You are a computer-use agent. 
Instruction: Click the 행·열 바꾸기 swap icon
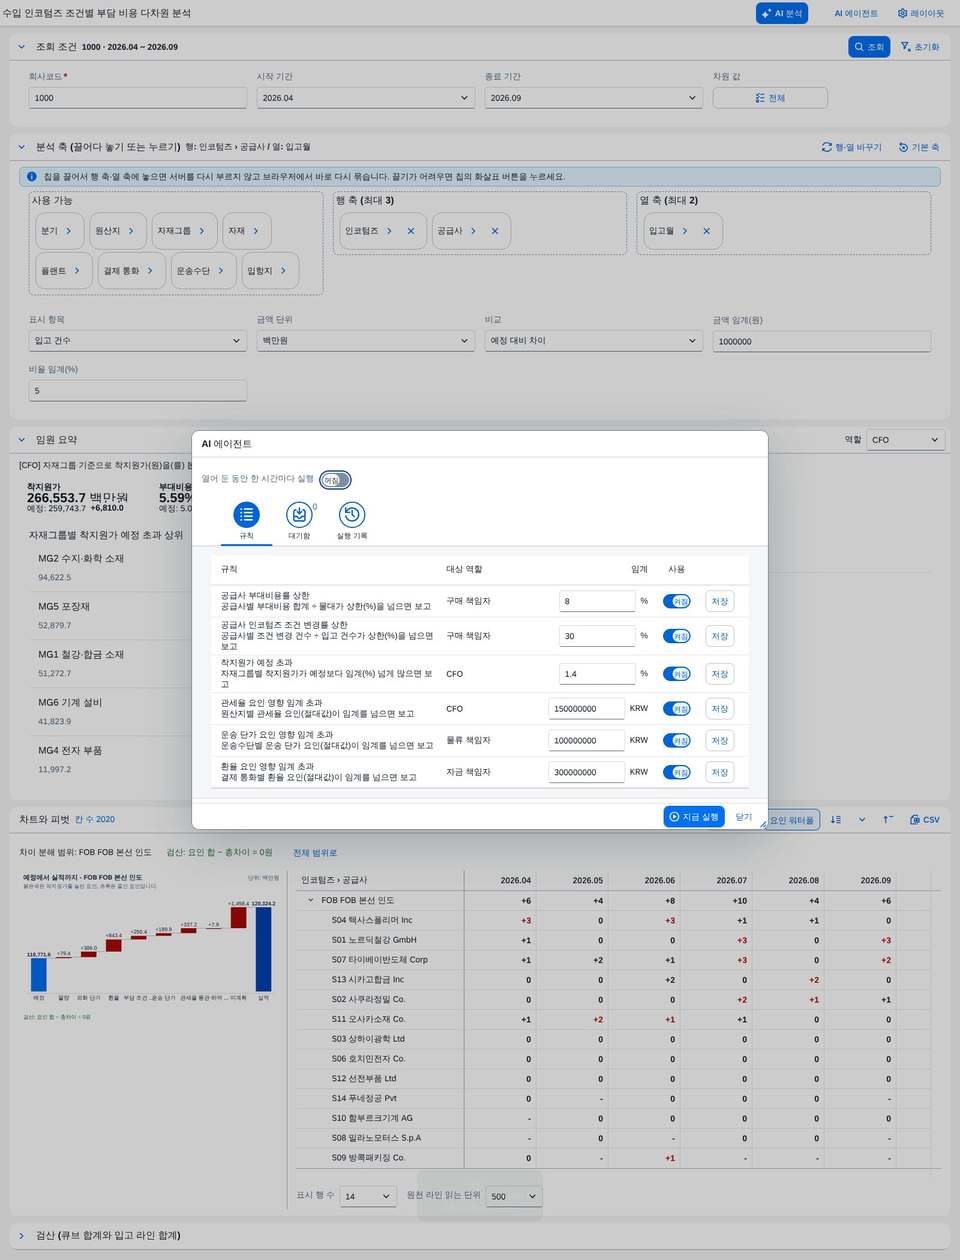pos(852,147)
